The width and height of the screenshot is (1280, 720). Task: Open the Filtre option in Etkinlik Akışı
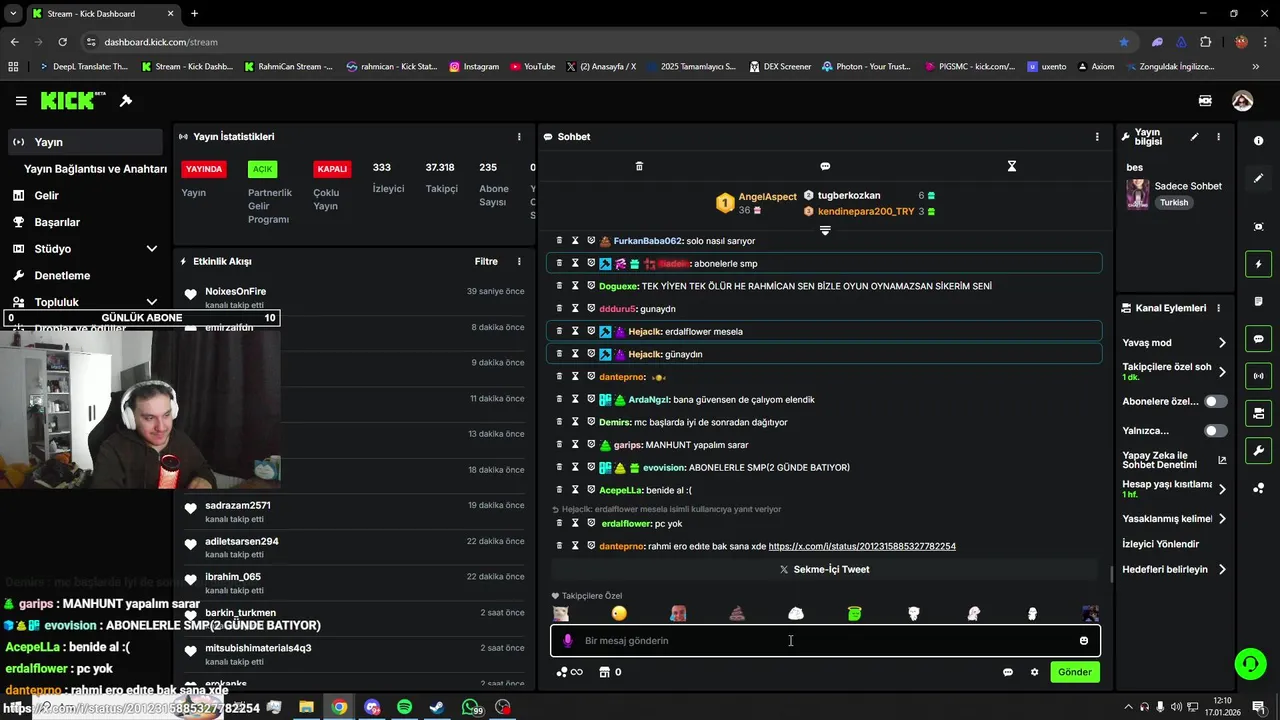pyautogui.click(x=486, y=262)
